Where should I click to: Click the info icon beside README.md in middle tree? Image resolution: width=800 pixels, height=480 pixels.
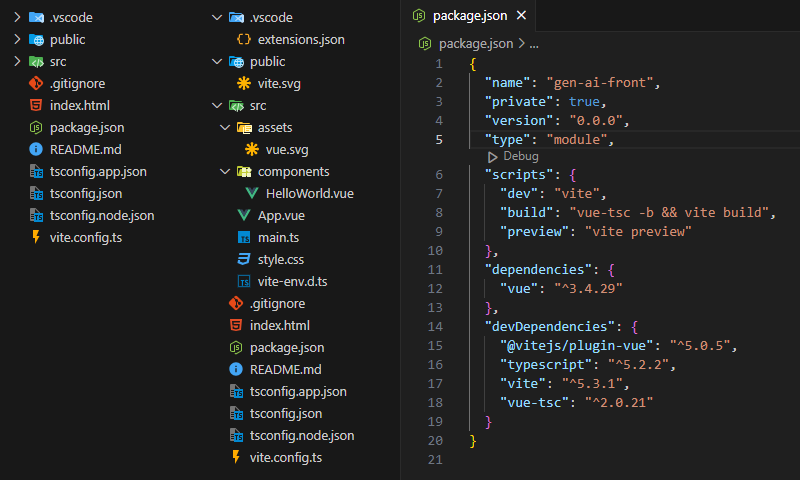[236, 369]
